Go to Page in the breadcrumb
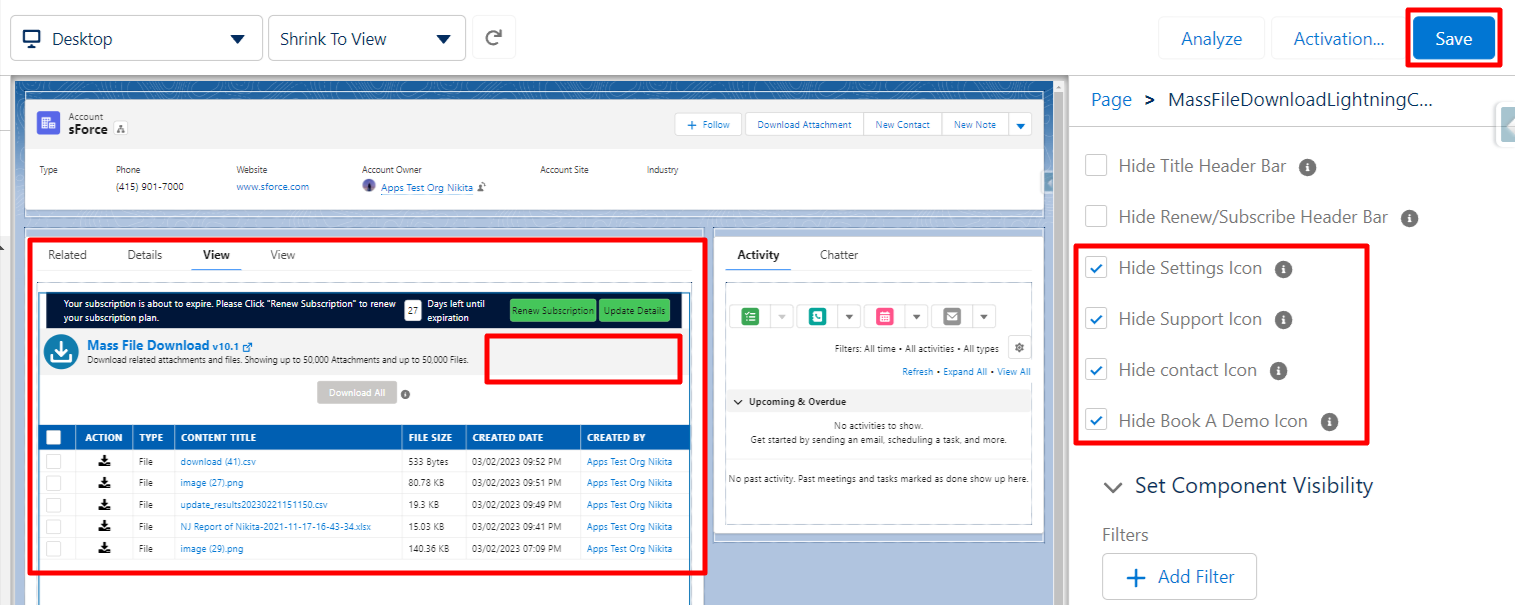Viewport: 1515px width, 605px height. point(1111,99)
